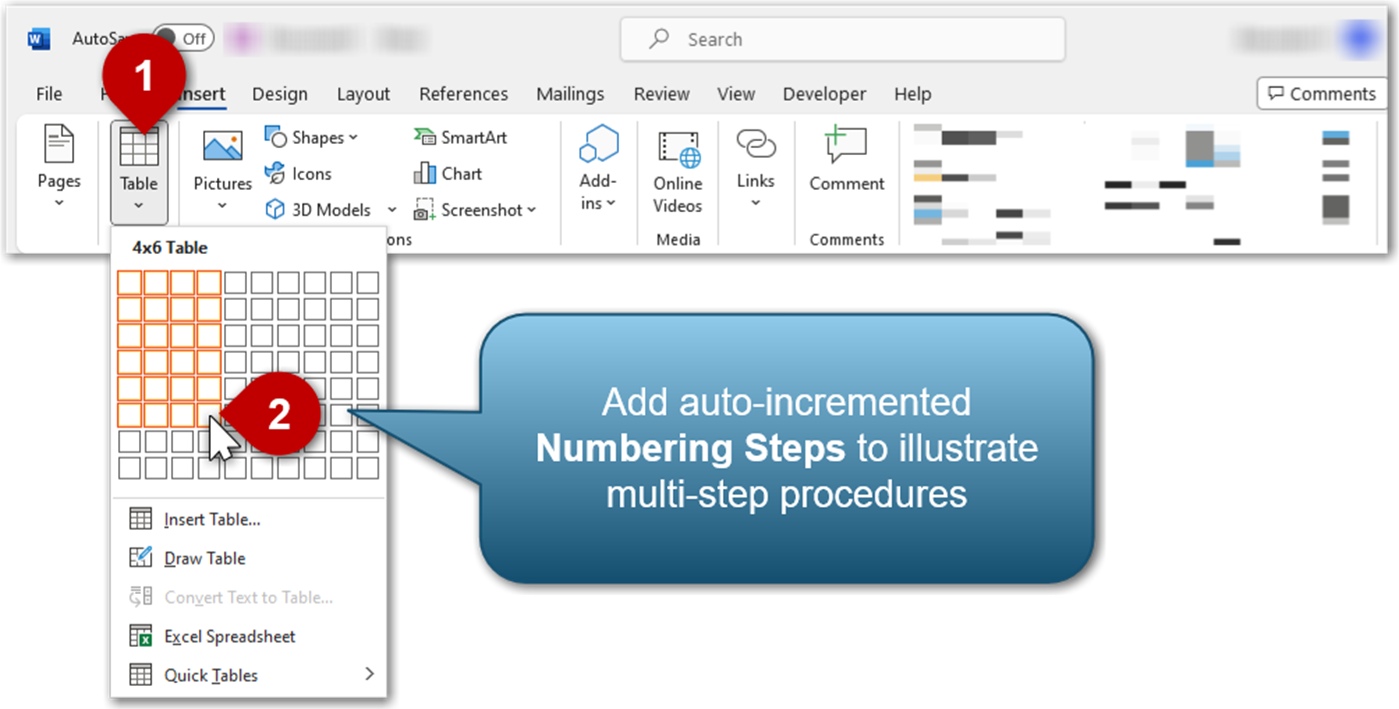Open the Developer ribbon tab
The image size is (1399, 709).
pyautogui.click(x=824, y=93)
